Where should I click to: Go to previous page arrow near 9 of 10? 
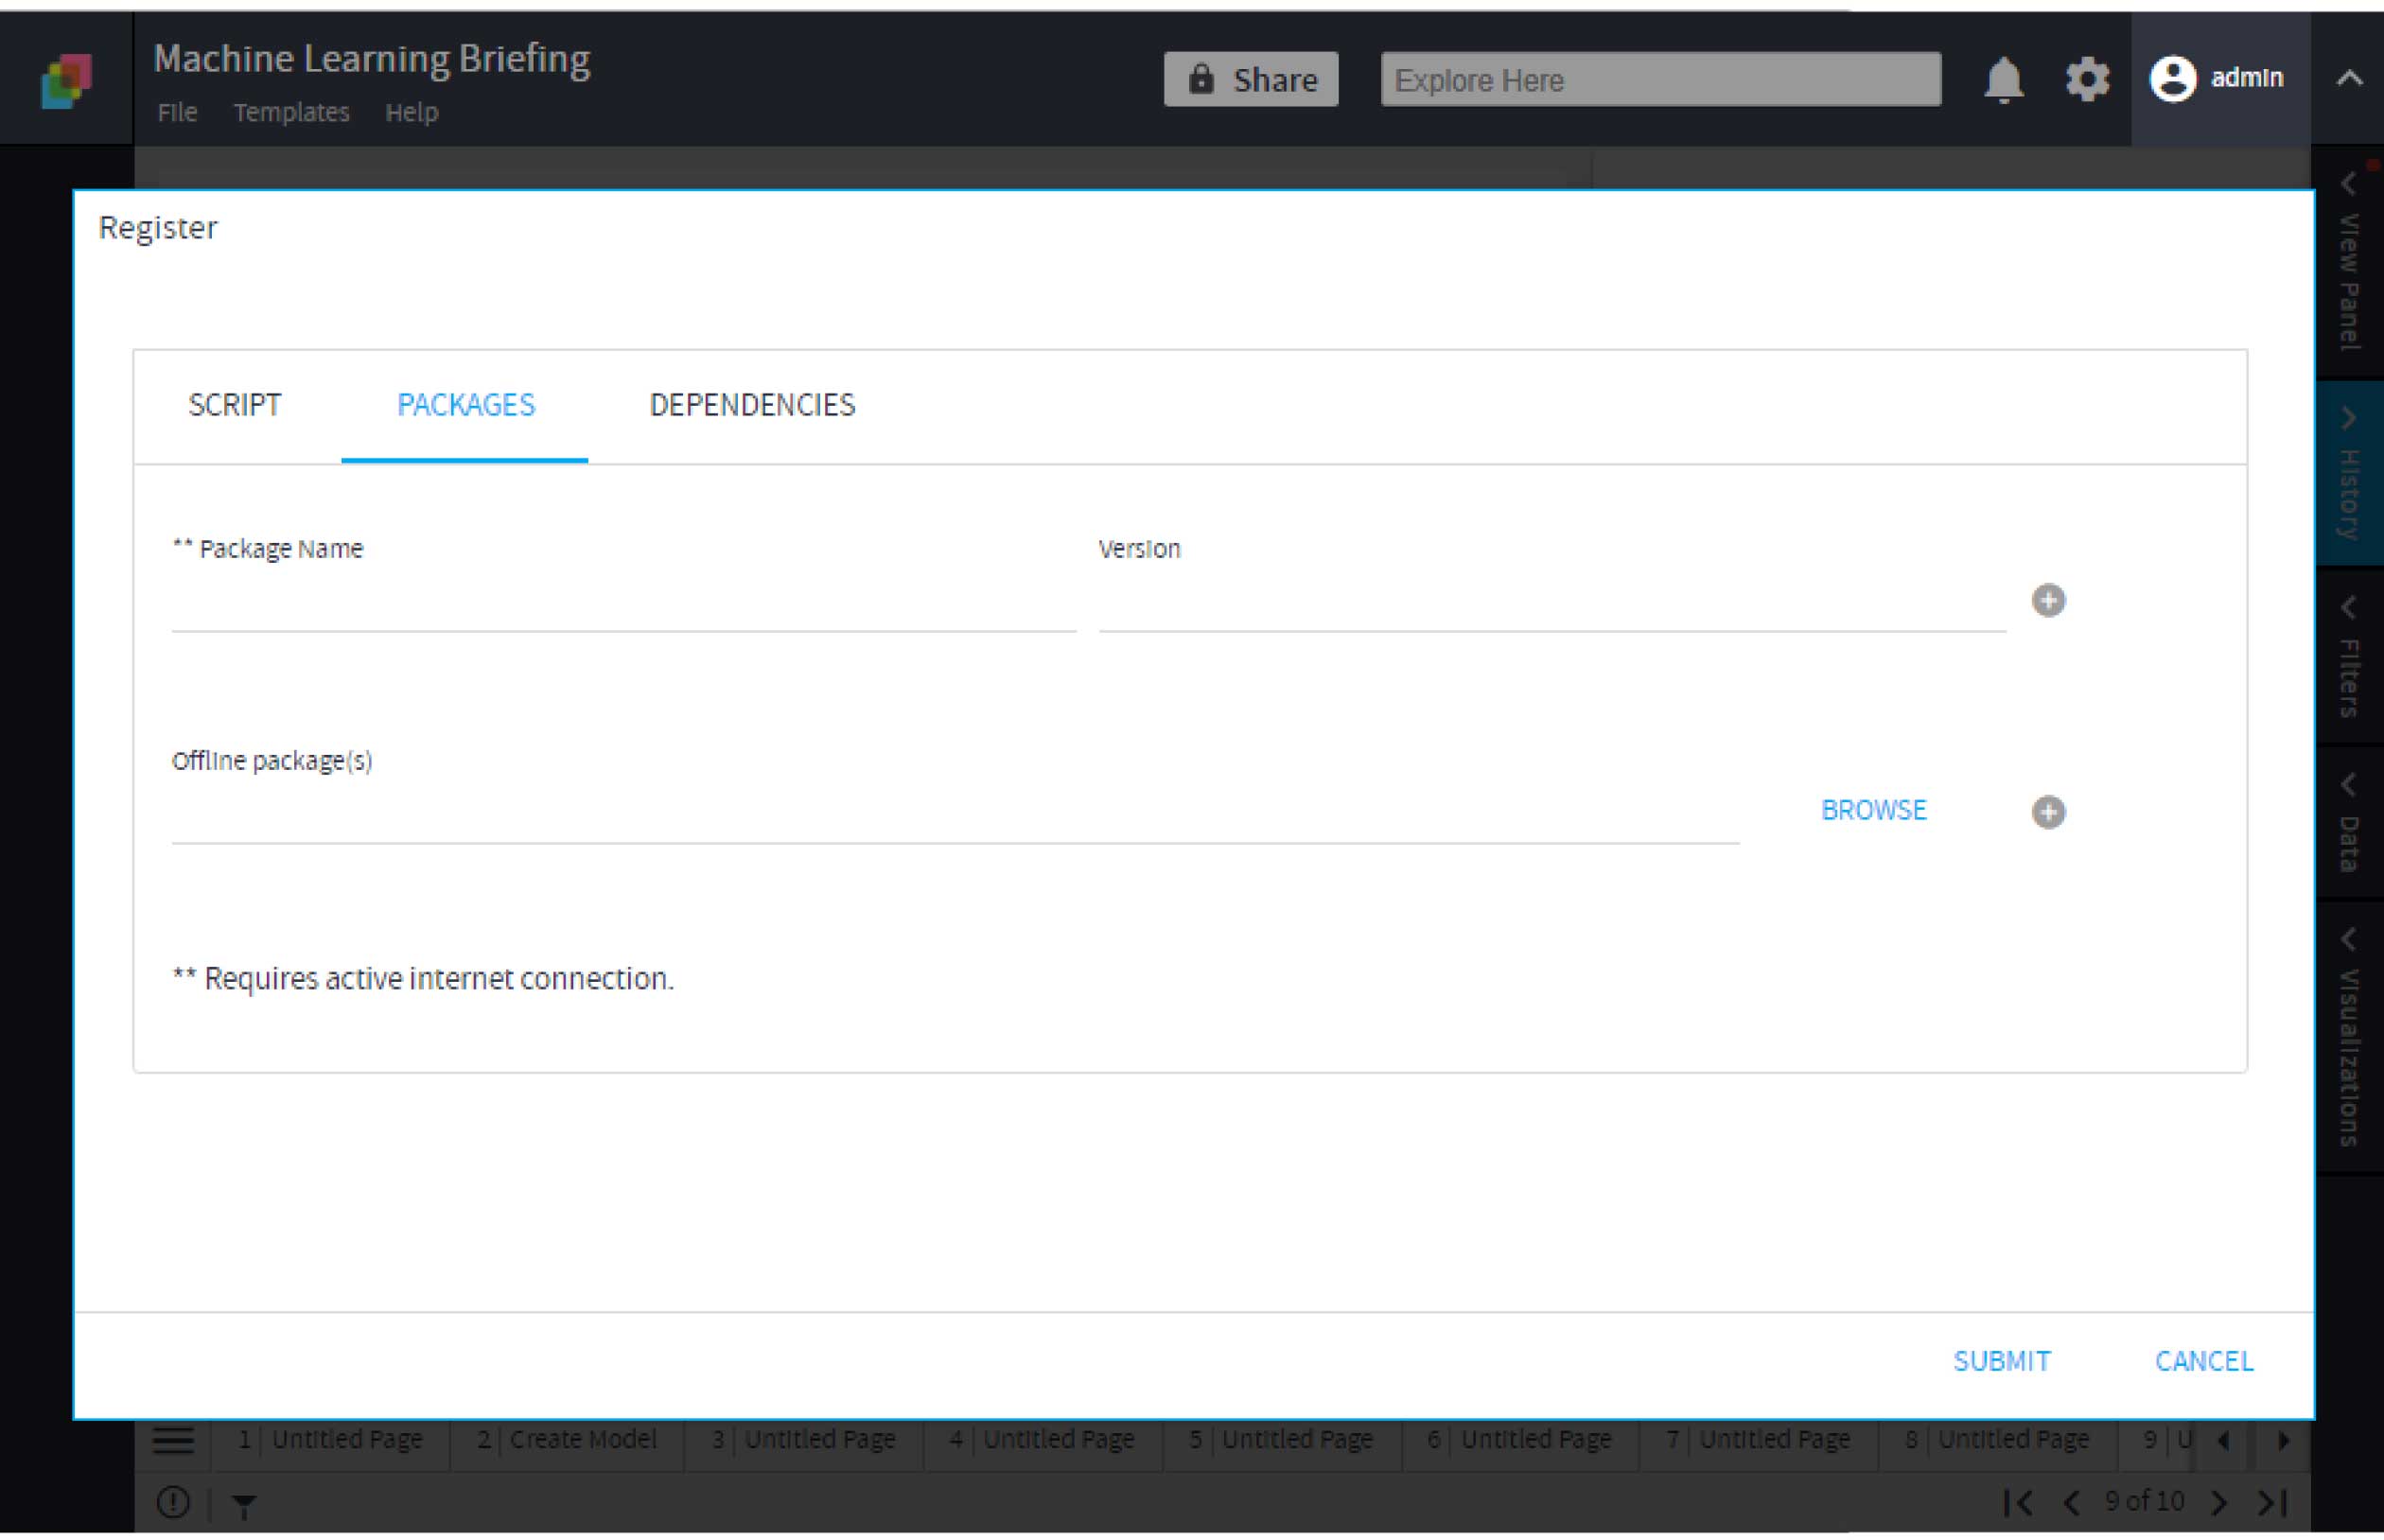pos(2071,1501)
